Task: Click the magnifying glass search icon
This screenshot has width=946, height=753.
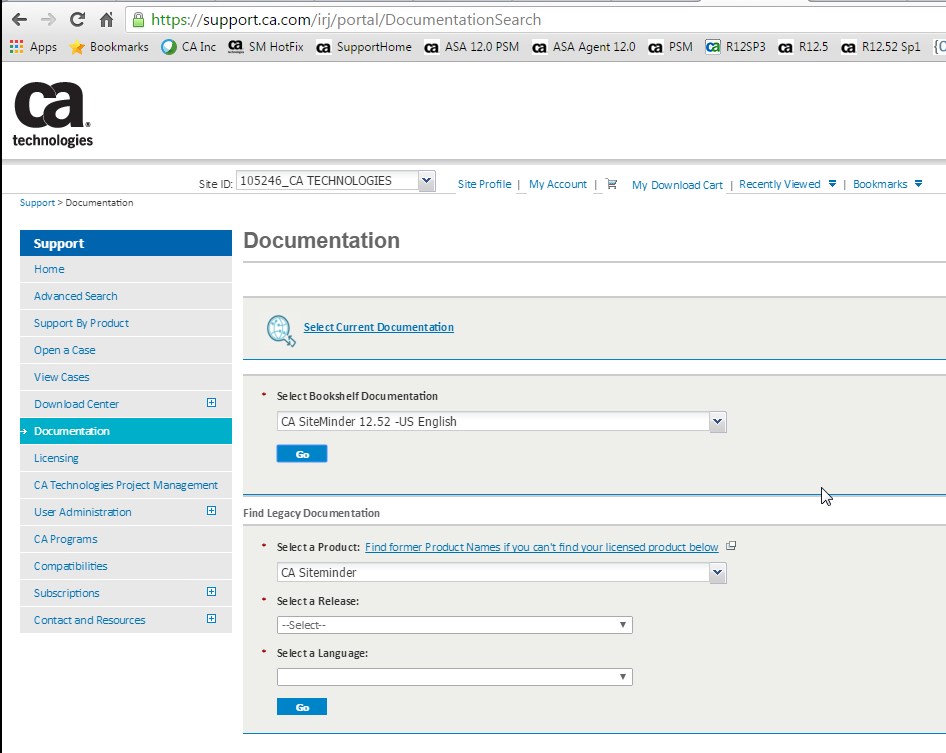Action: click(279, 327)
